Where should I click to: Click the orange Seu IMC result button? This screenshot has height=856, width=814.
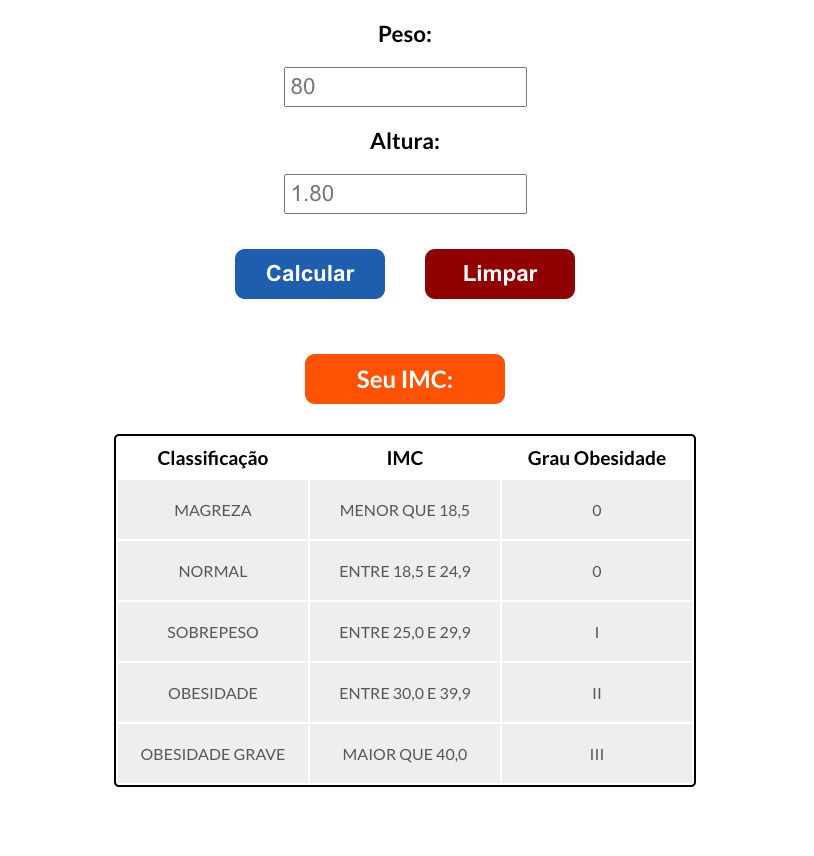404,379
